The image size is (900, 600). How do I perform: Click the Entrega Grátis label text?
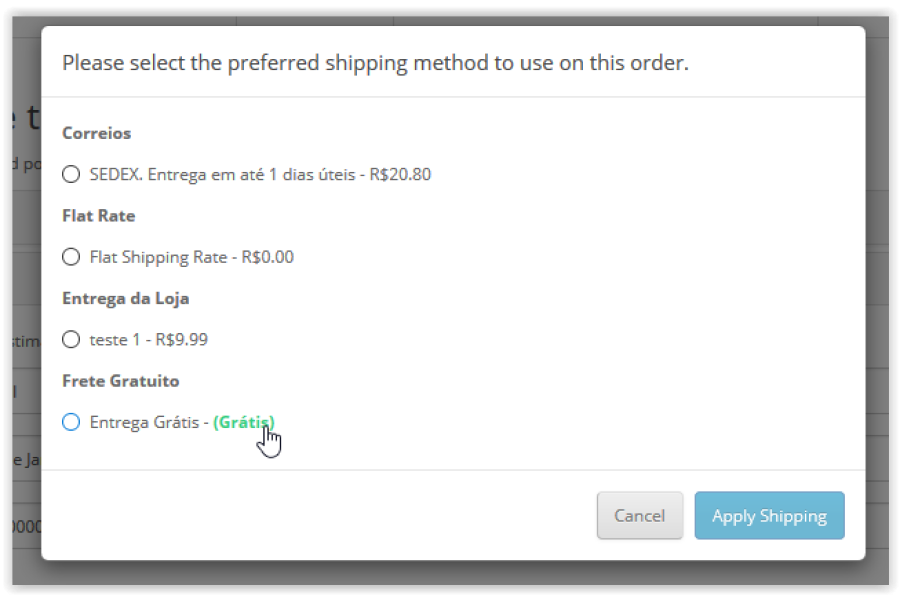[145, 422]
